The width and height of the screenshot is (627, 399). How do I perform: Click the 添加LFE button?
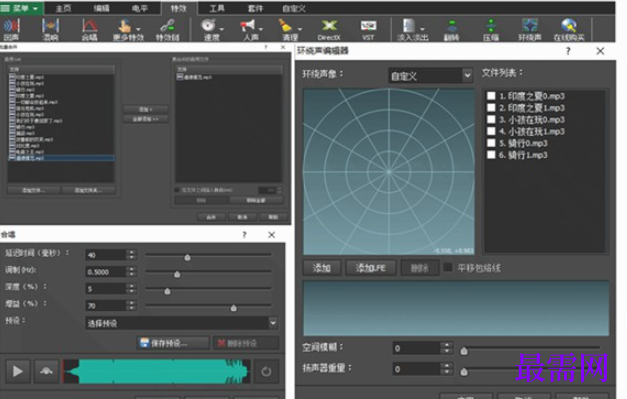[371, 268]
